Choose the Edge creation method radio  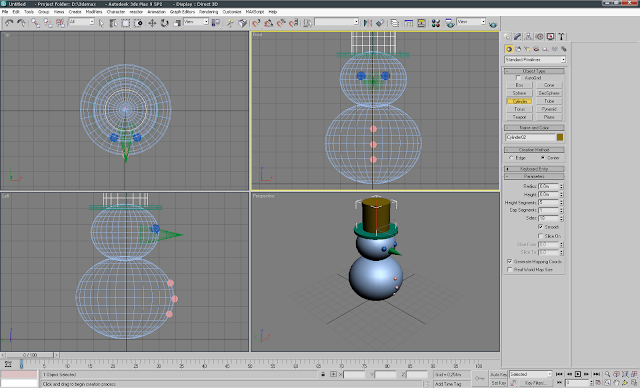point(511,158)
